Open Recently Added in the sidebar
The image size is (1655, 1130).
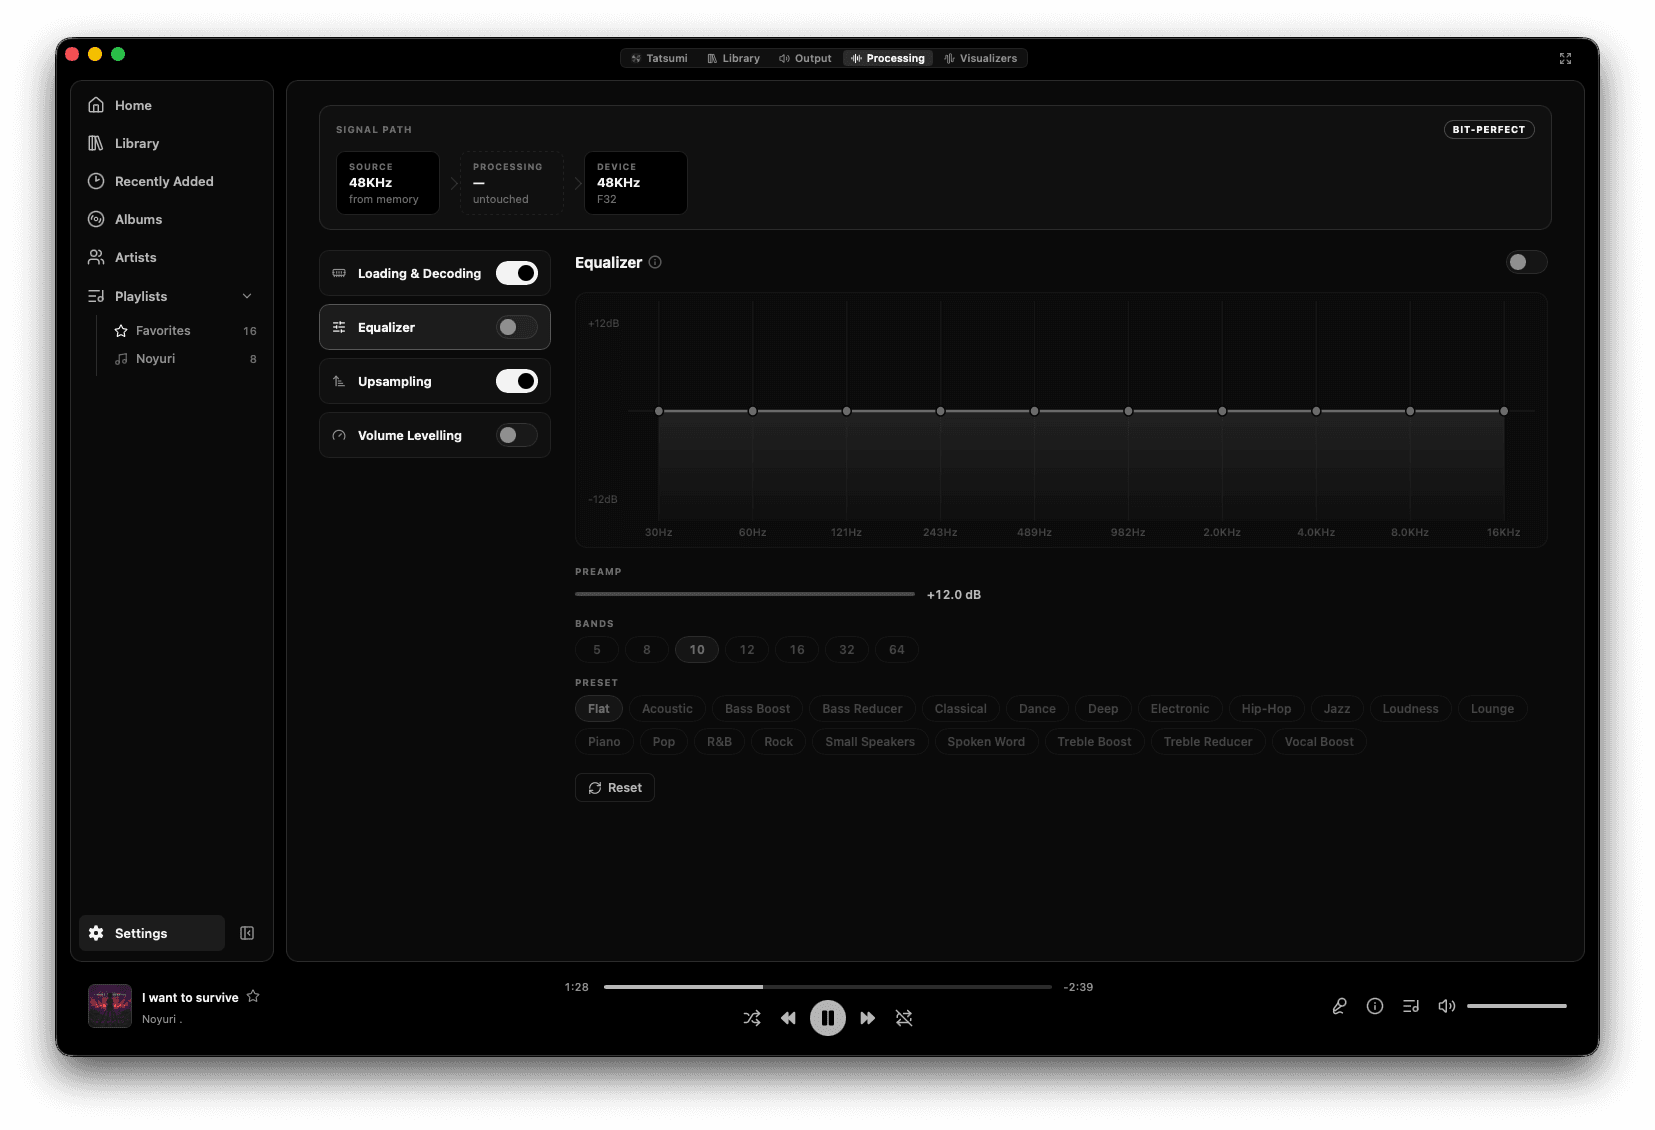[171, 181]
